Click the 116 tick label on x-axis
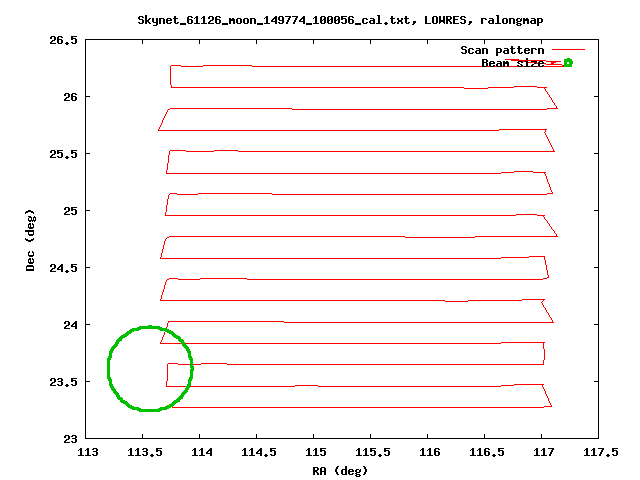 tap(428, 453)
